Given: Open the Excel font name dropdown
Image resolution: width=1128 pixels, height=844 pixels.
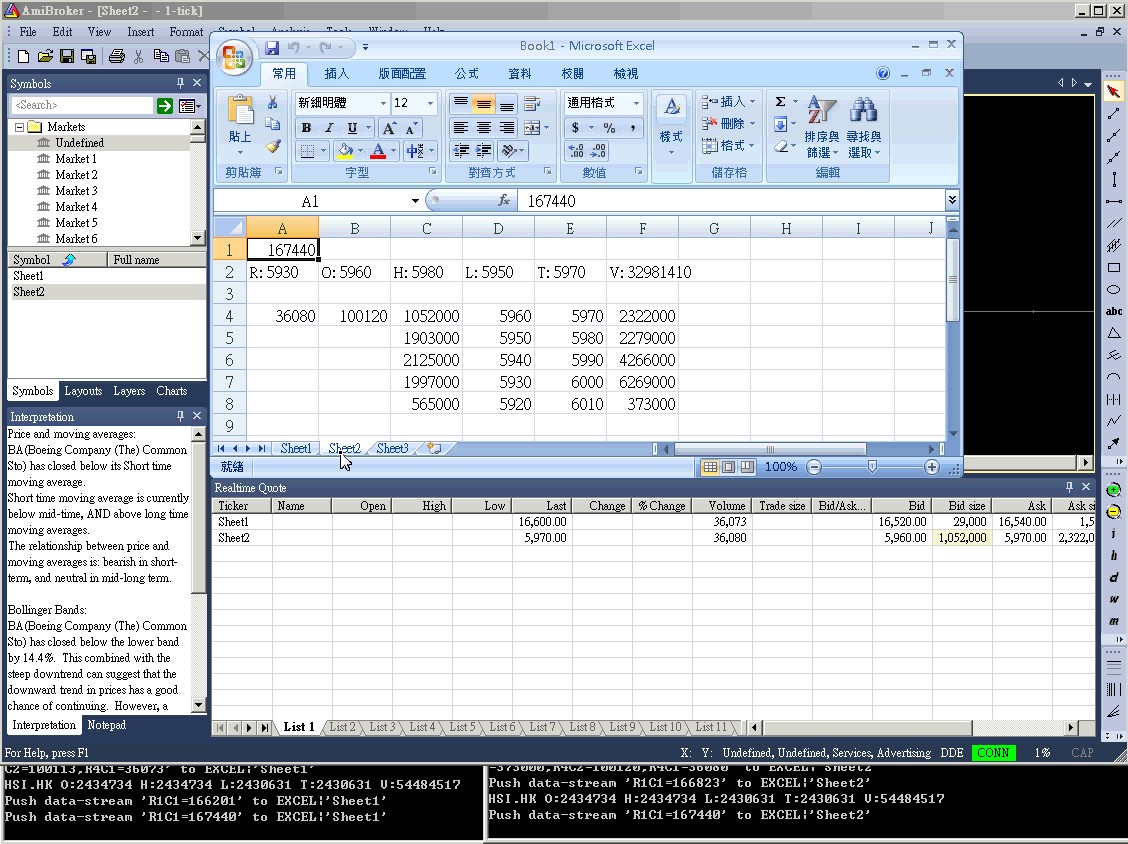Looking at the screenshot, I should (x=383, y=104).
